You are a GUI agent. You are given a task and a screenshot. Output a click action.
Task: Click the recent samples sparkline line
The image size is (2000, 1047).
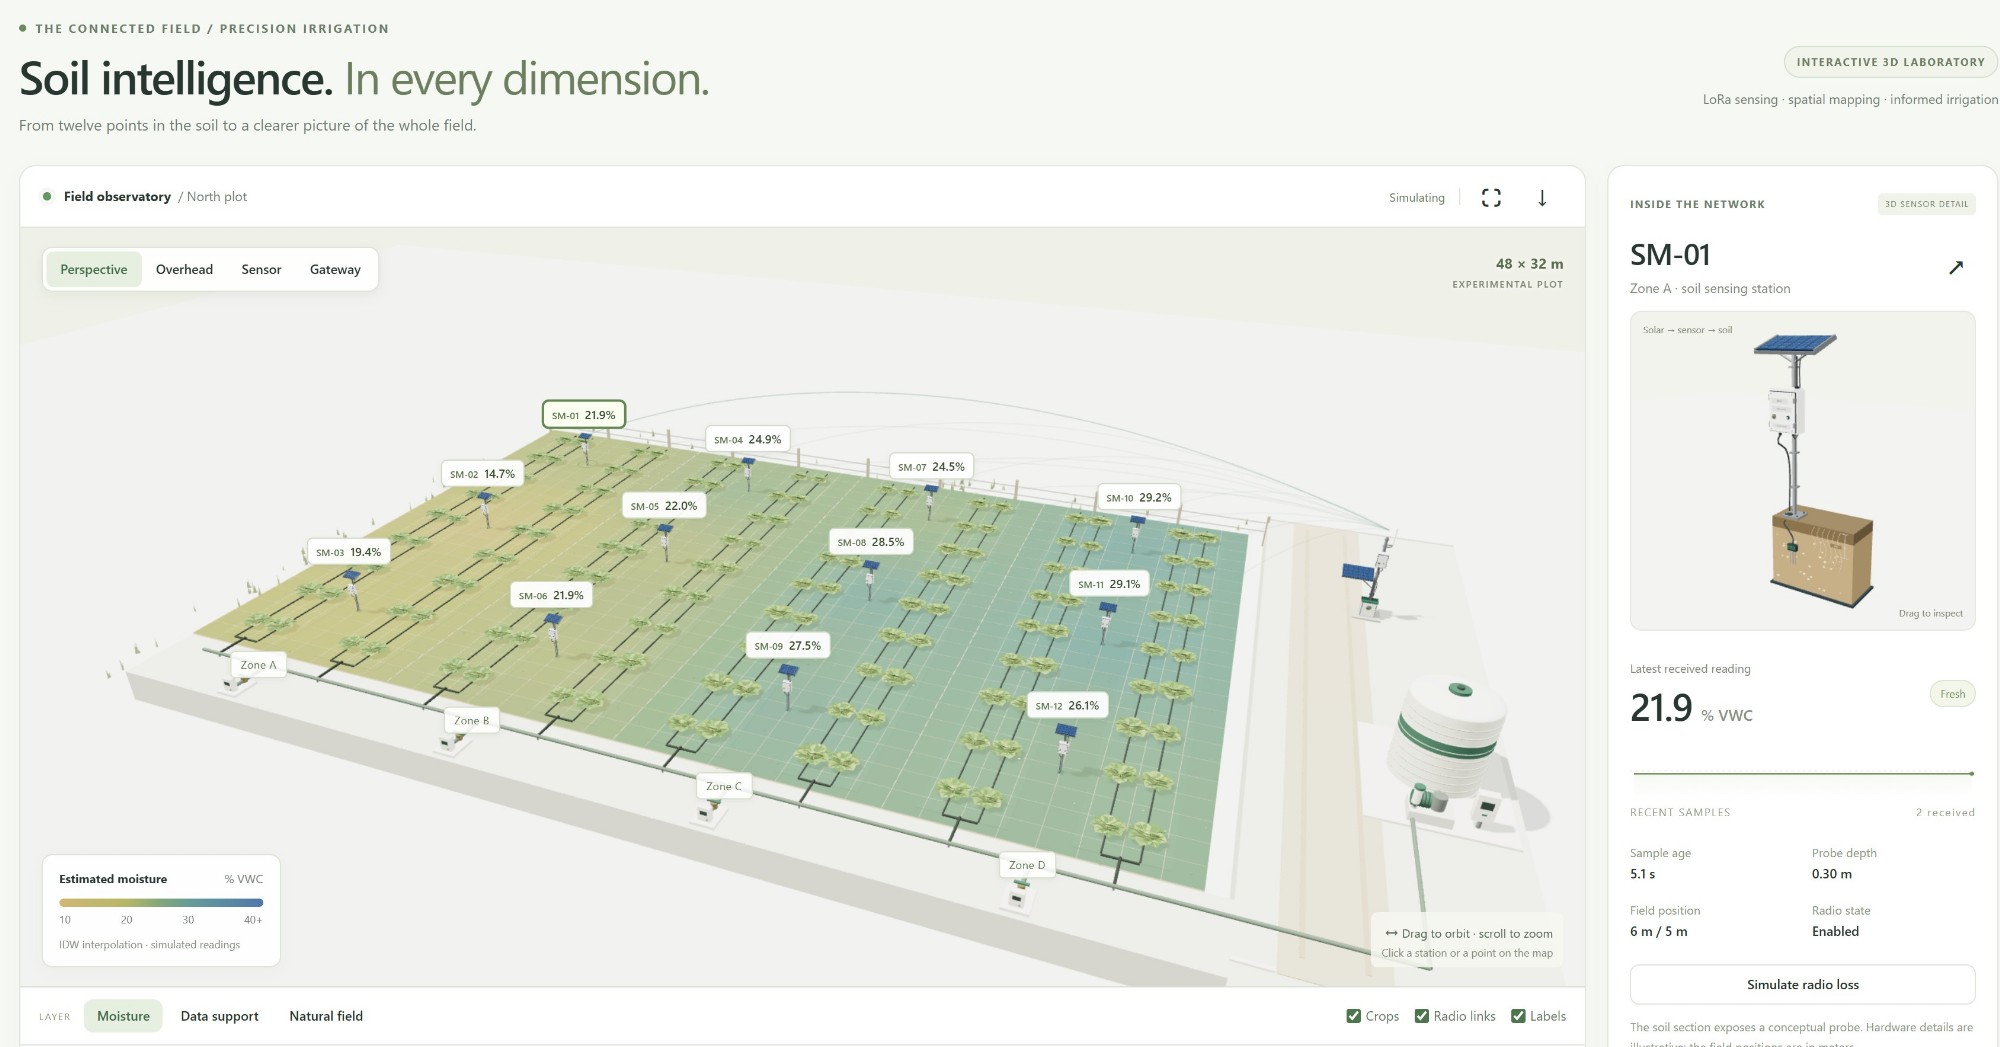point(1802,773)
